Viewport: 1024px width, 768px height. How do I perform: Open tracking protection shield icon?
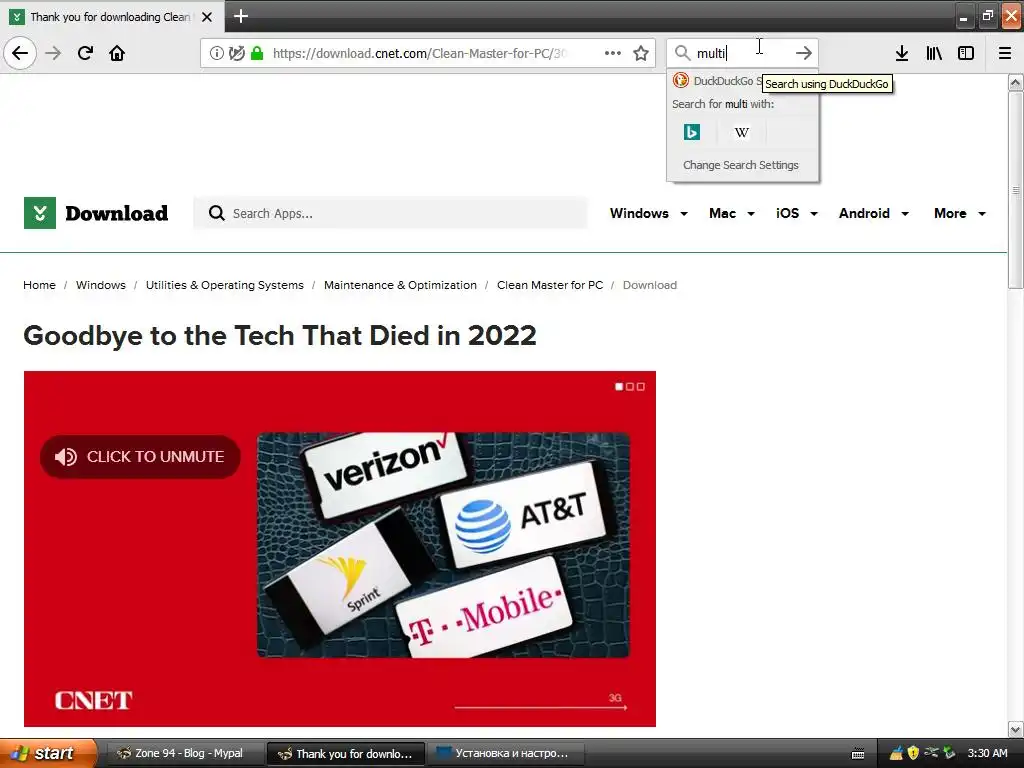point(236,54)
